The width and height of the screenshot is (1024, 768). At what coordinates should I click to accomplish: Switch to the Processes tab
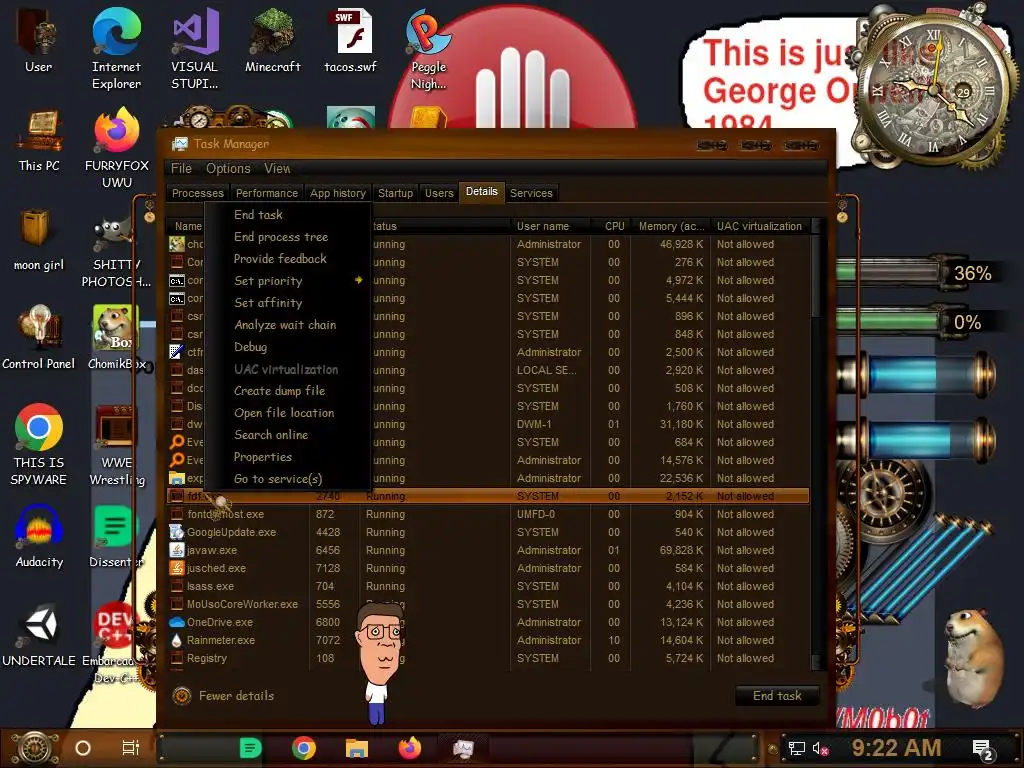tap(198, 193)
